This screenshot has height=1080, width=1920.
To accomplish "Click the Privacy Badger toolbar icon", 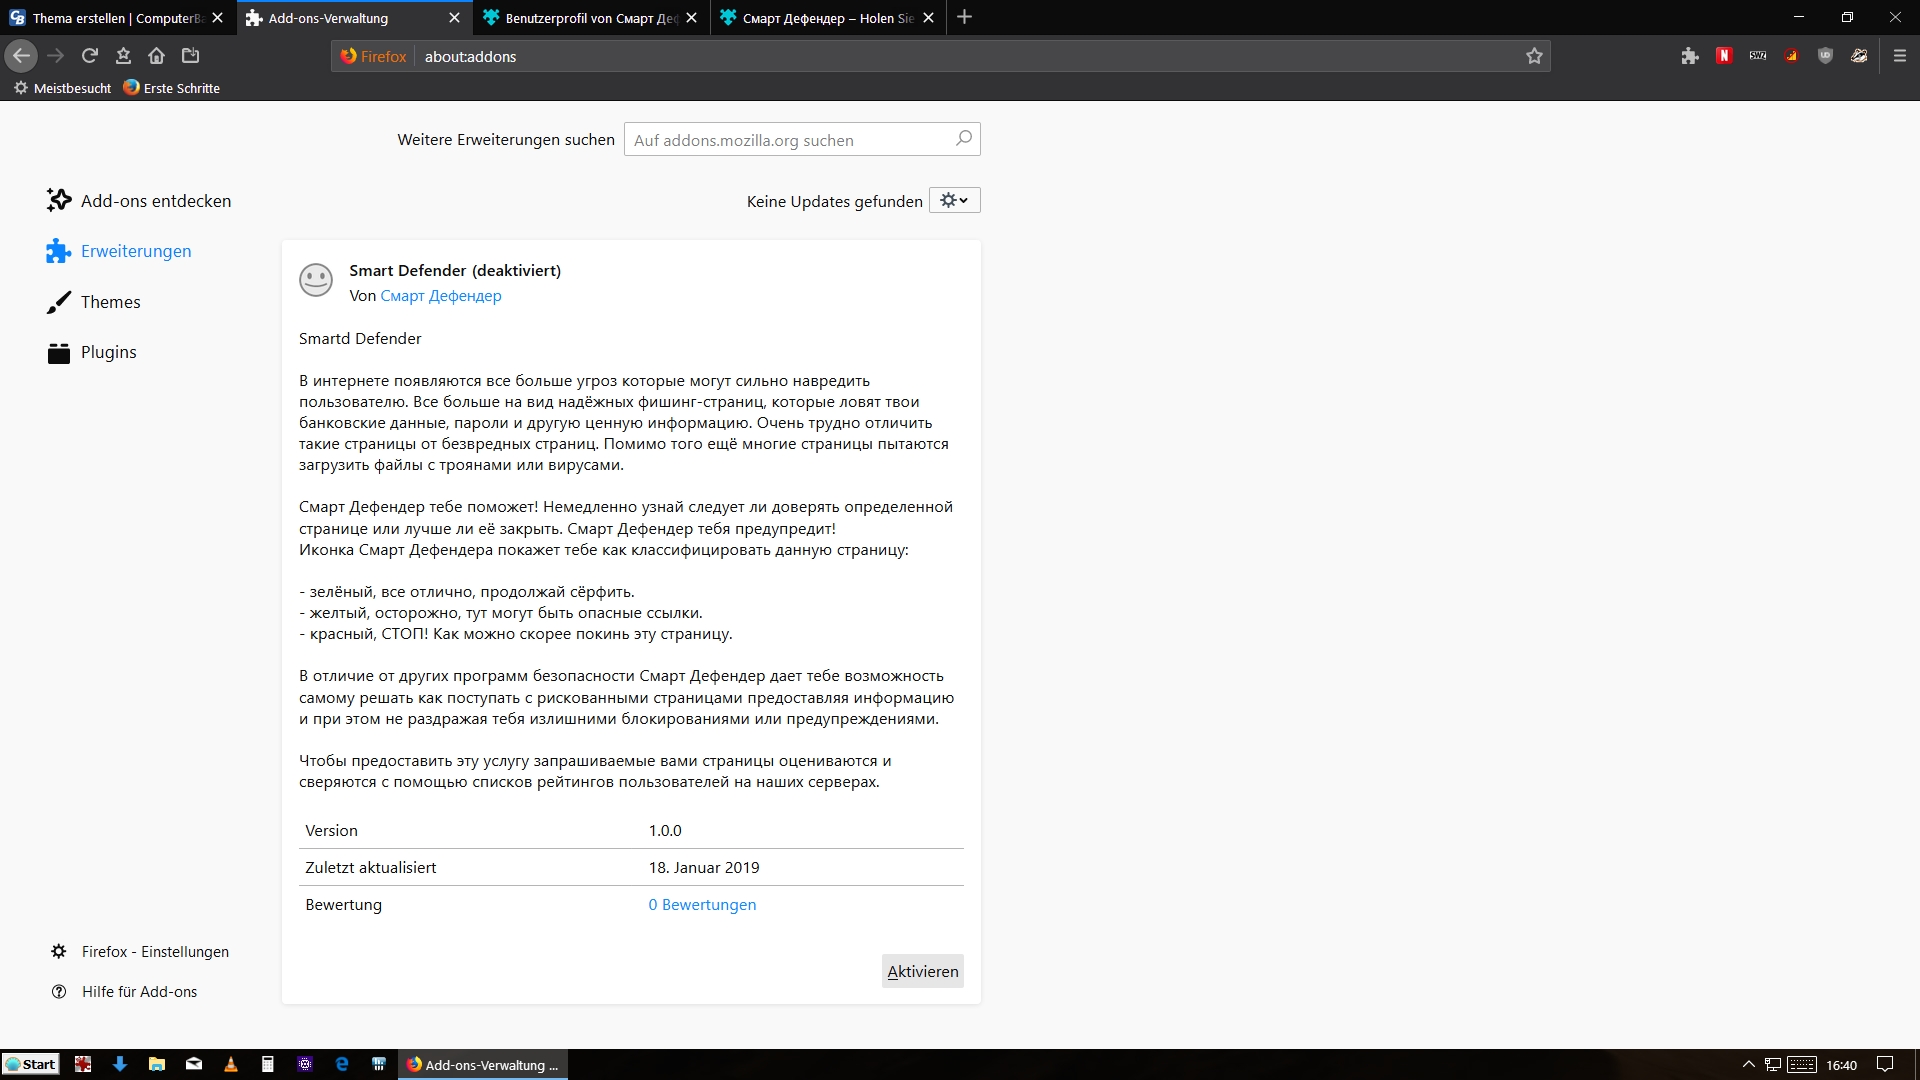I will 1859,56.
